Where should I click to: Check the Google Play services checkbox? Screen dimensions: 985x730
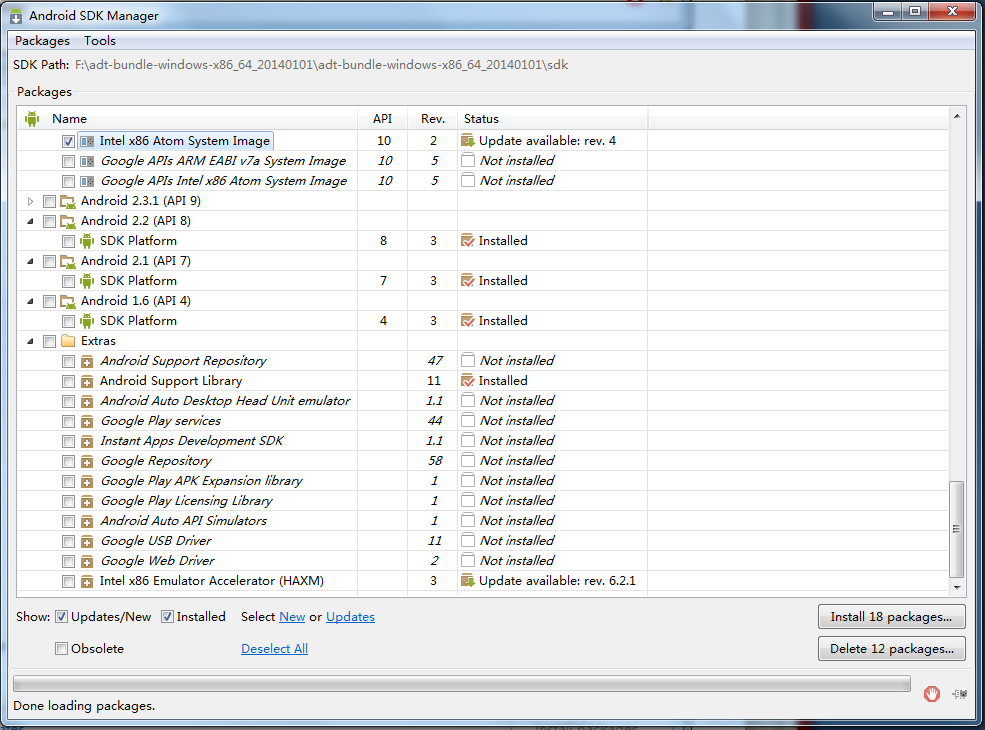[x=68, y=422]
